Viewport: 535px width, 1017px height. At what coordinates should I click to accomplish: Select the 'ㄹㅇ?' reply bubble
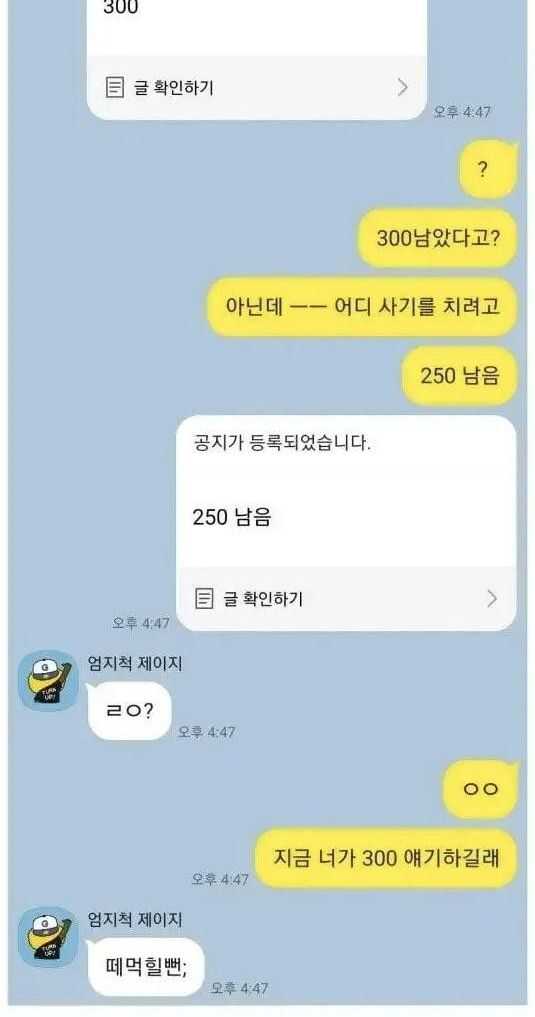click(130, 711)
